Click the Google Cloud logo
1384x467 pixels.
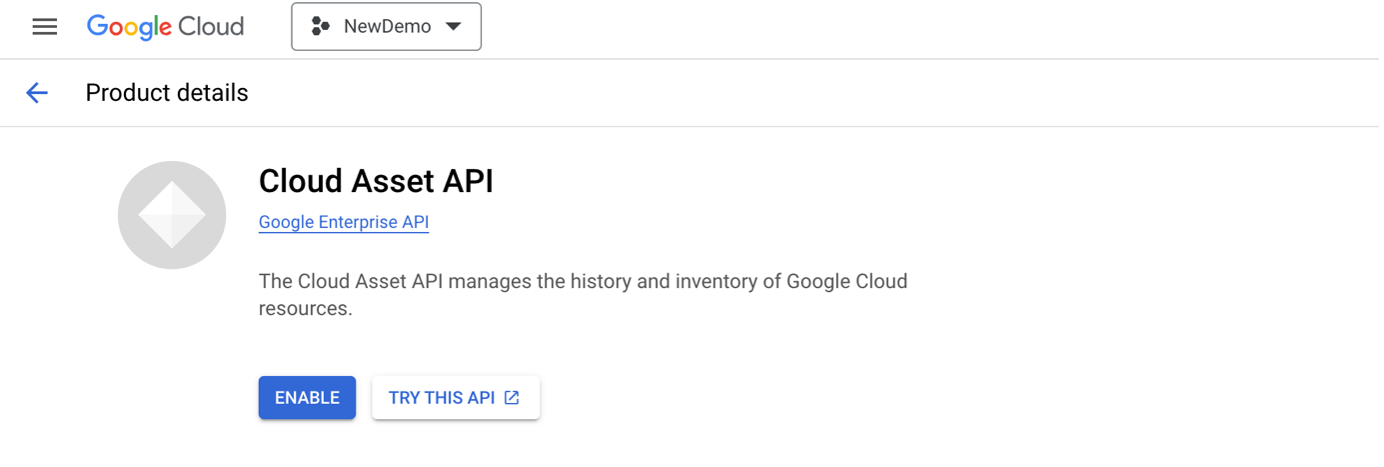point(165,27)
